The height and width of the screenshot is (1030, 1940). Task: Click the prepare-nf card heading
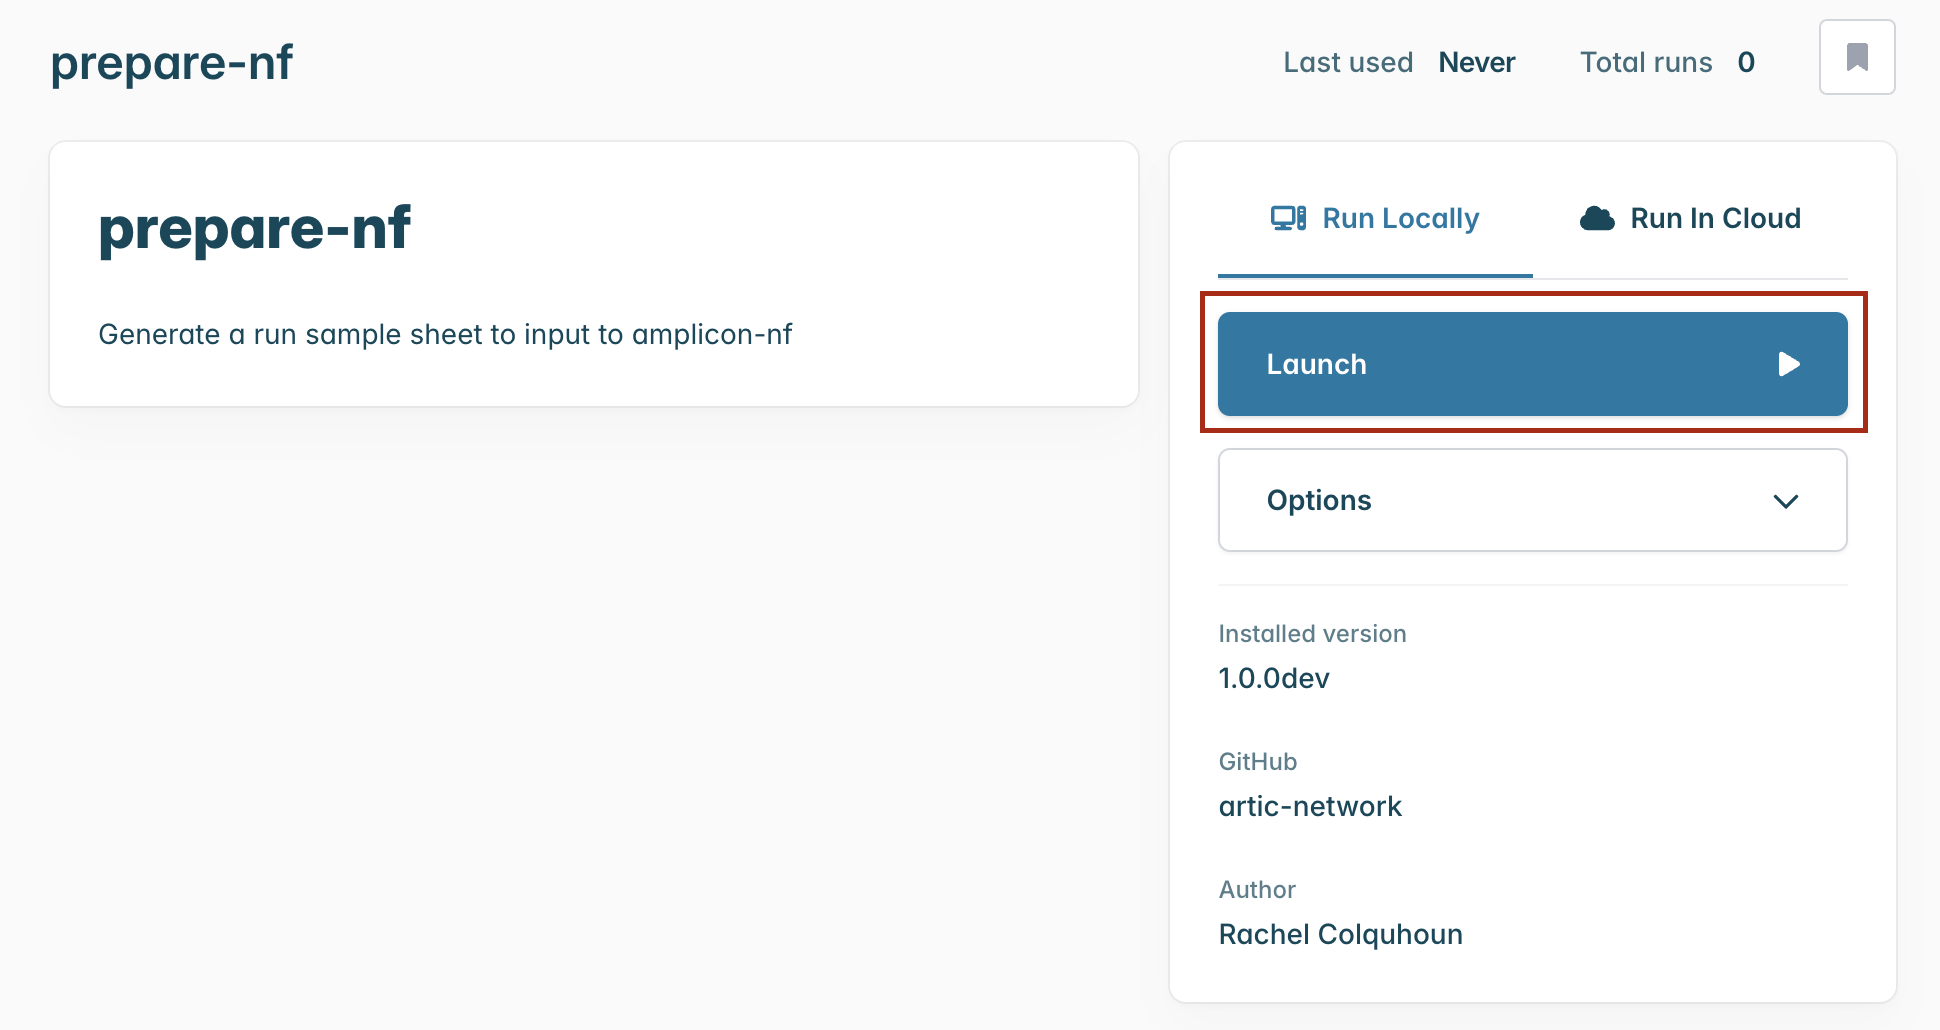(x=254, y=229)
